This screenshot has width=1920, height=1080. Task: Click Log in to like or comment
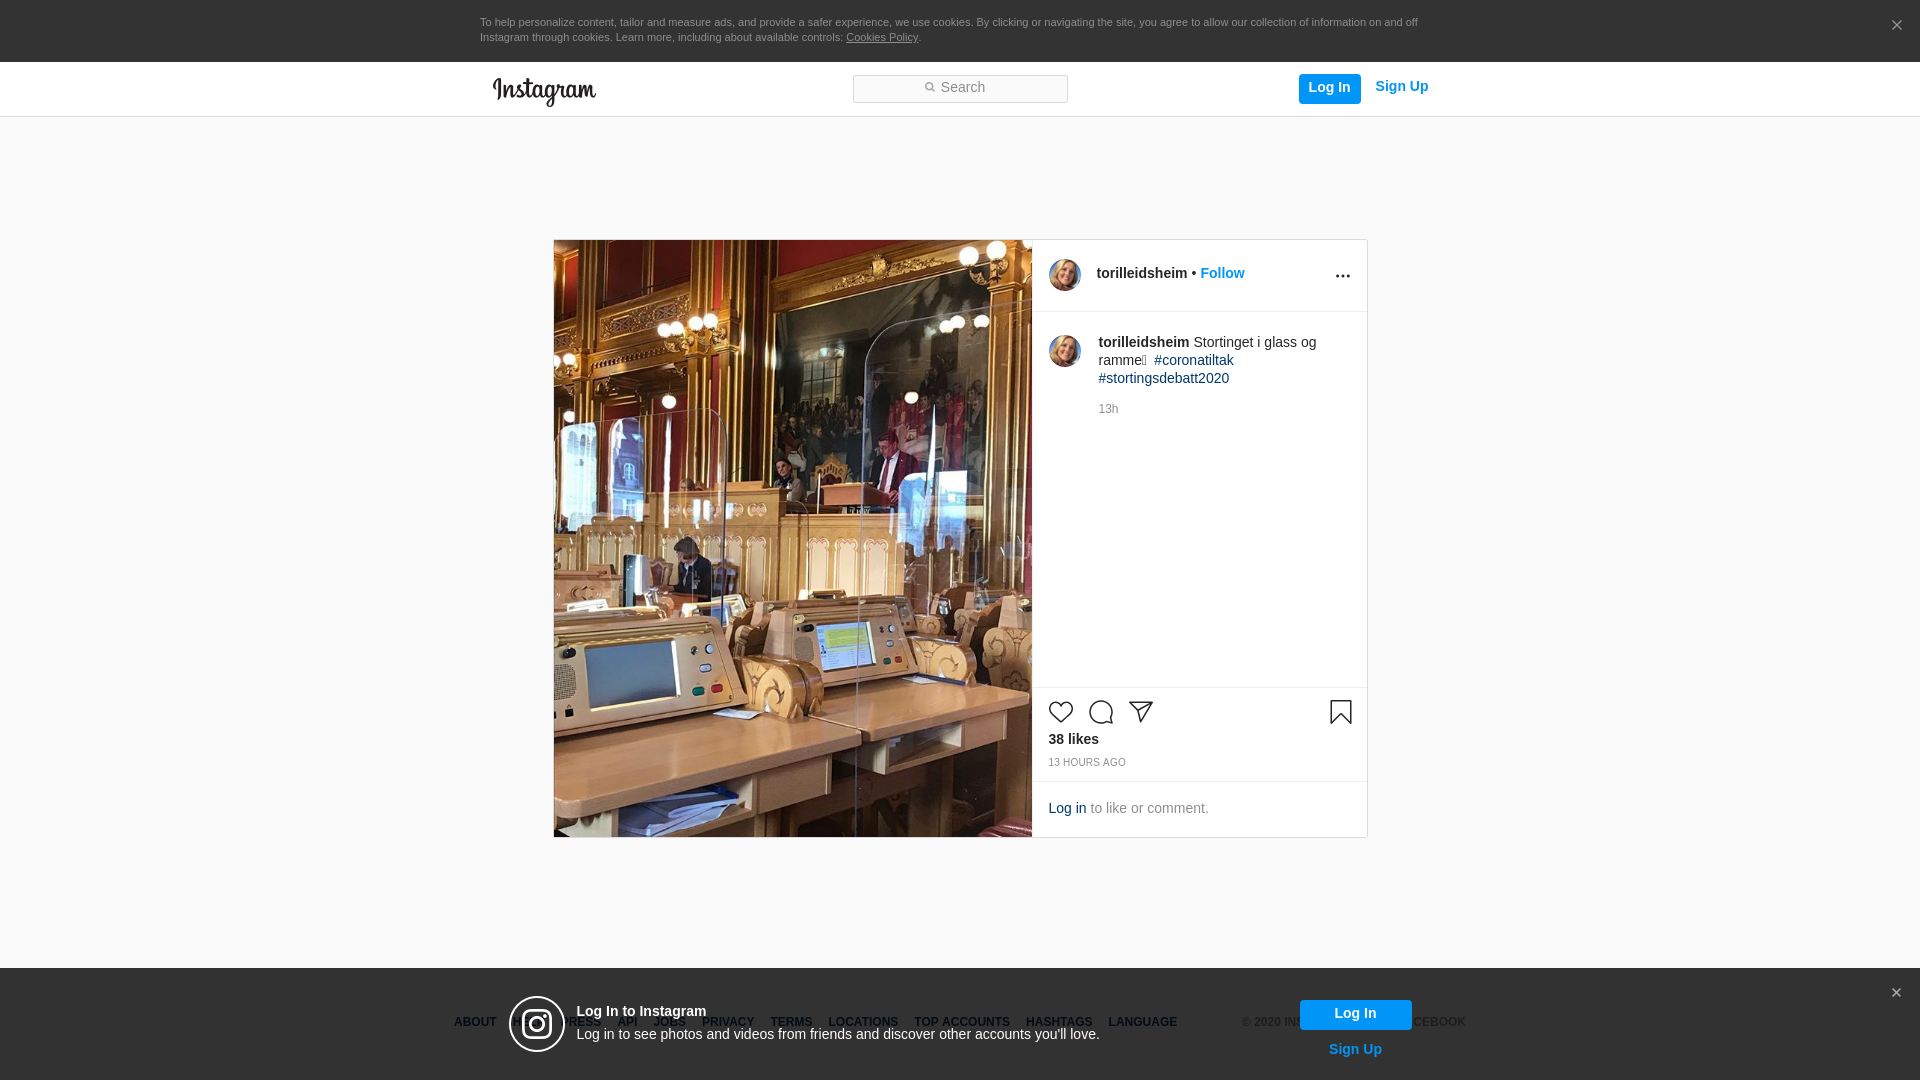click(1067, 808)
